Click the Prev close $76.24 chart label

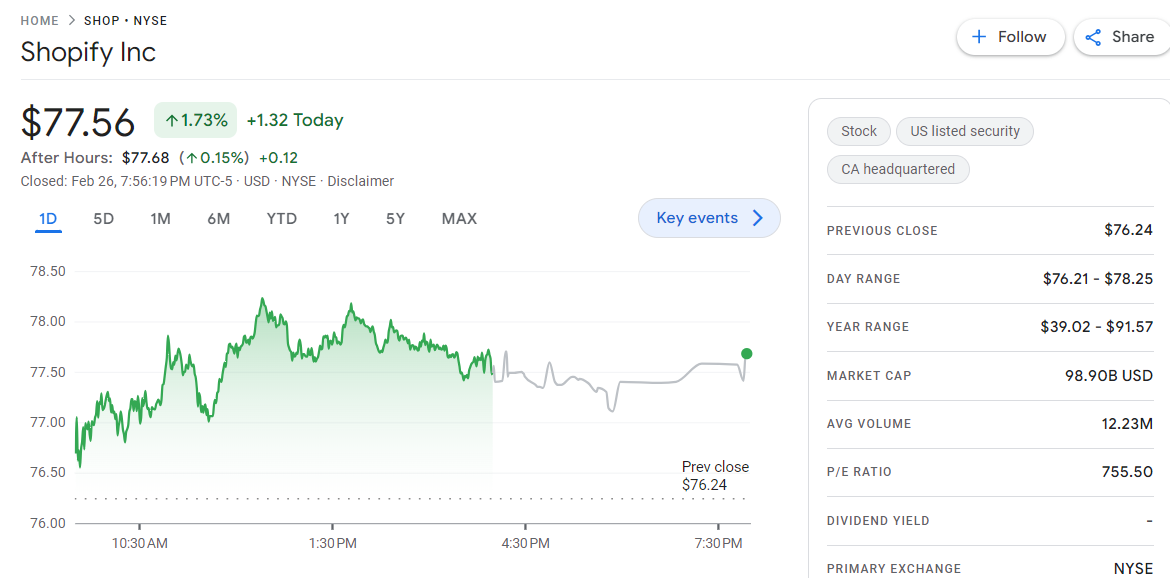pos(715,476)
